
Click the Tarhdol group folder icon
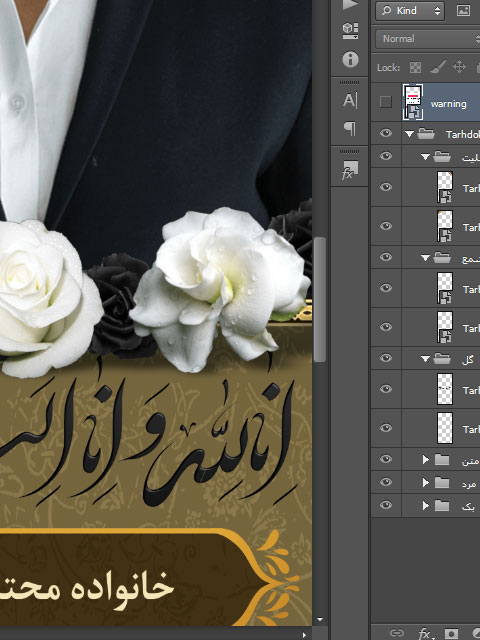(x=426, y=133)
